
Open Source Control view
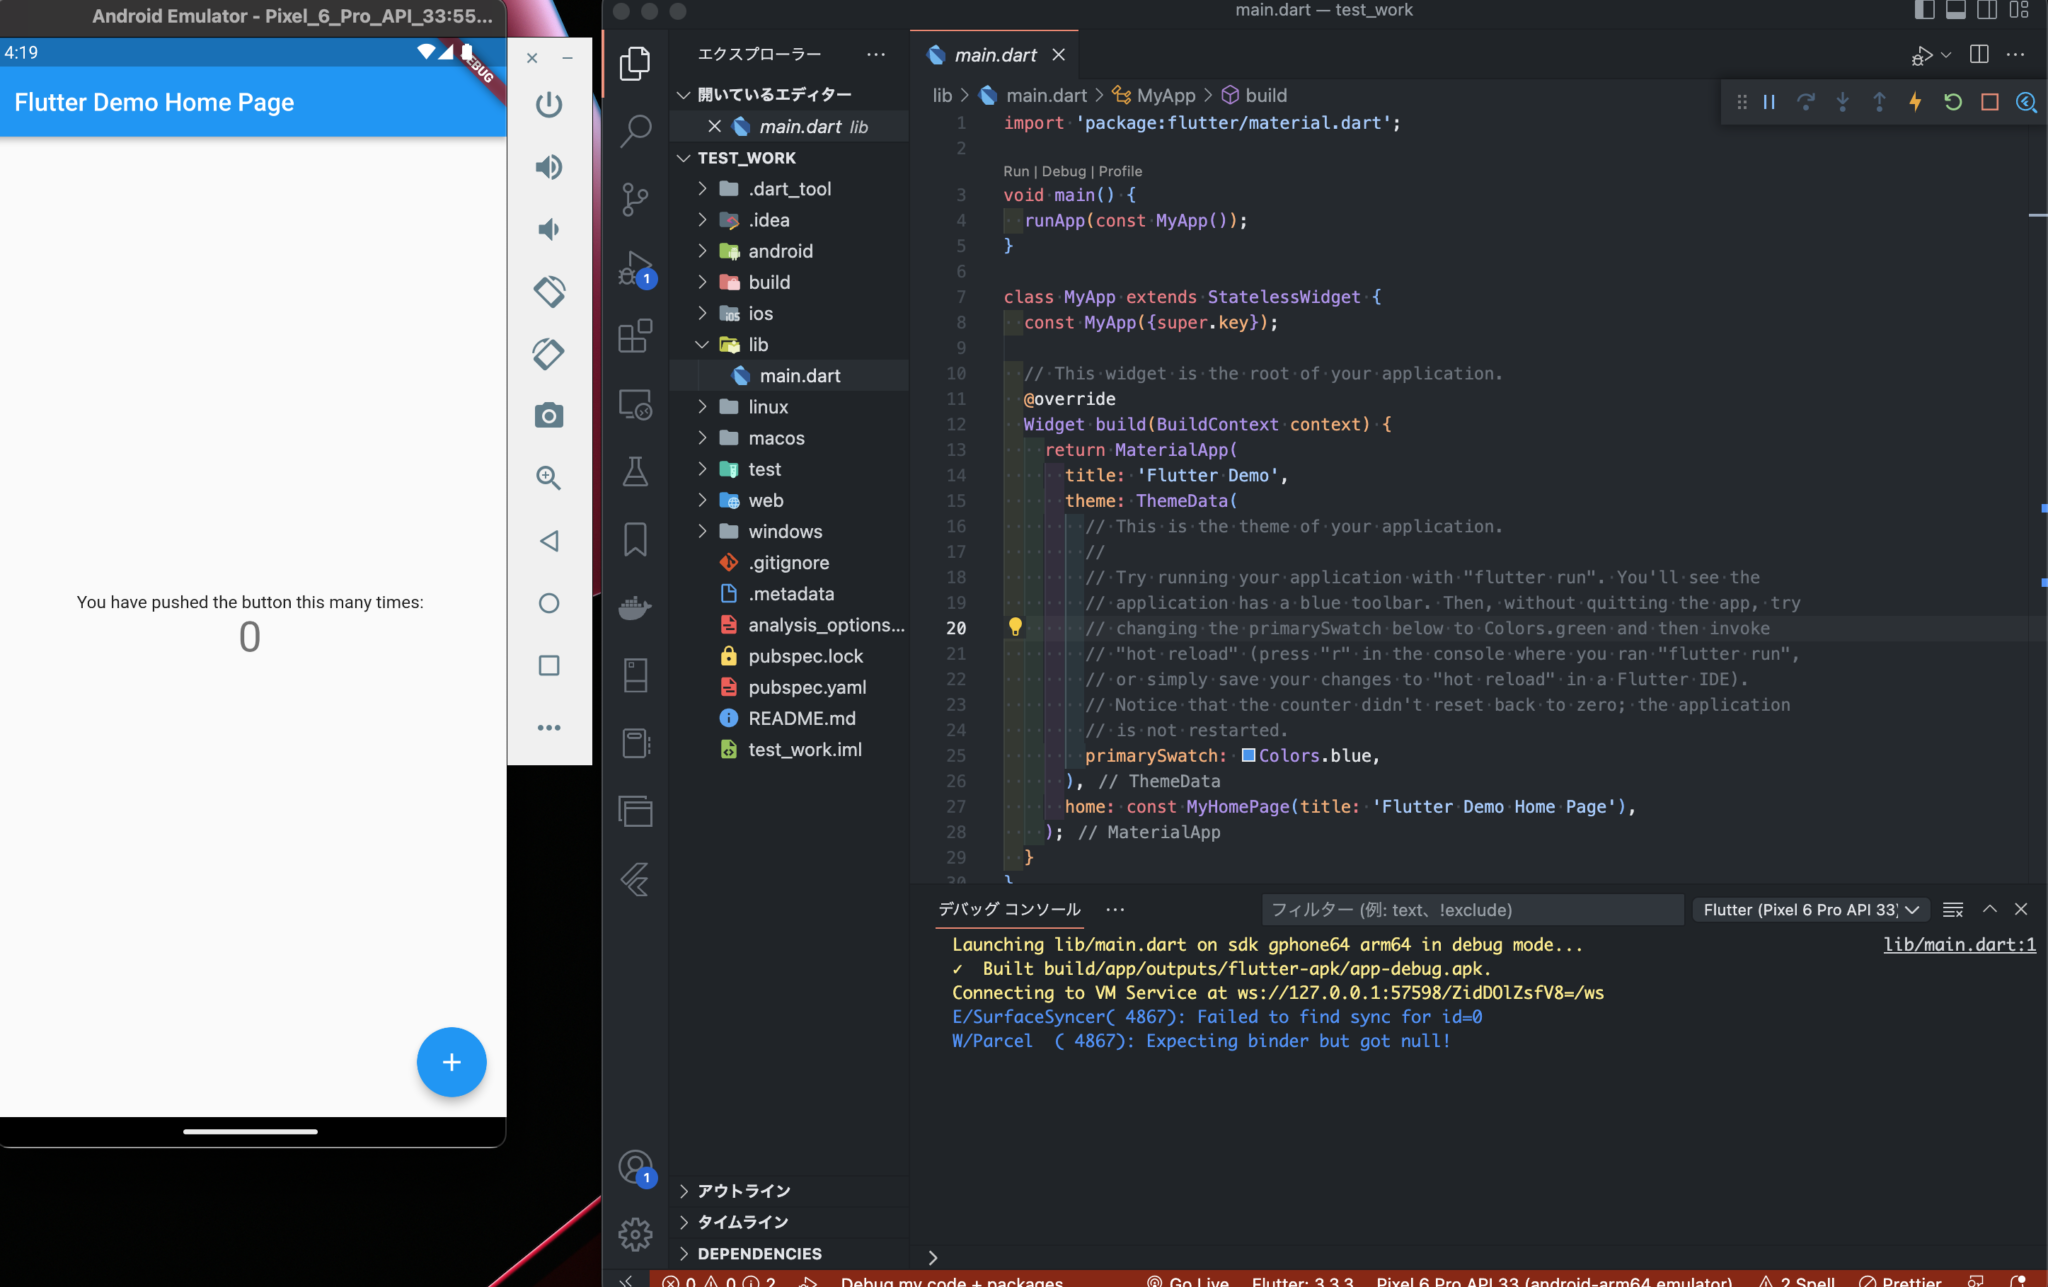635,199
